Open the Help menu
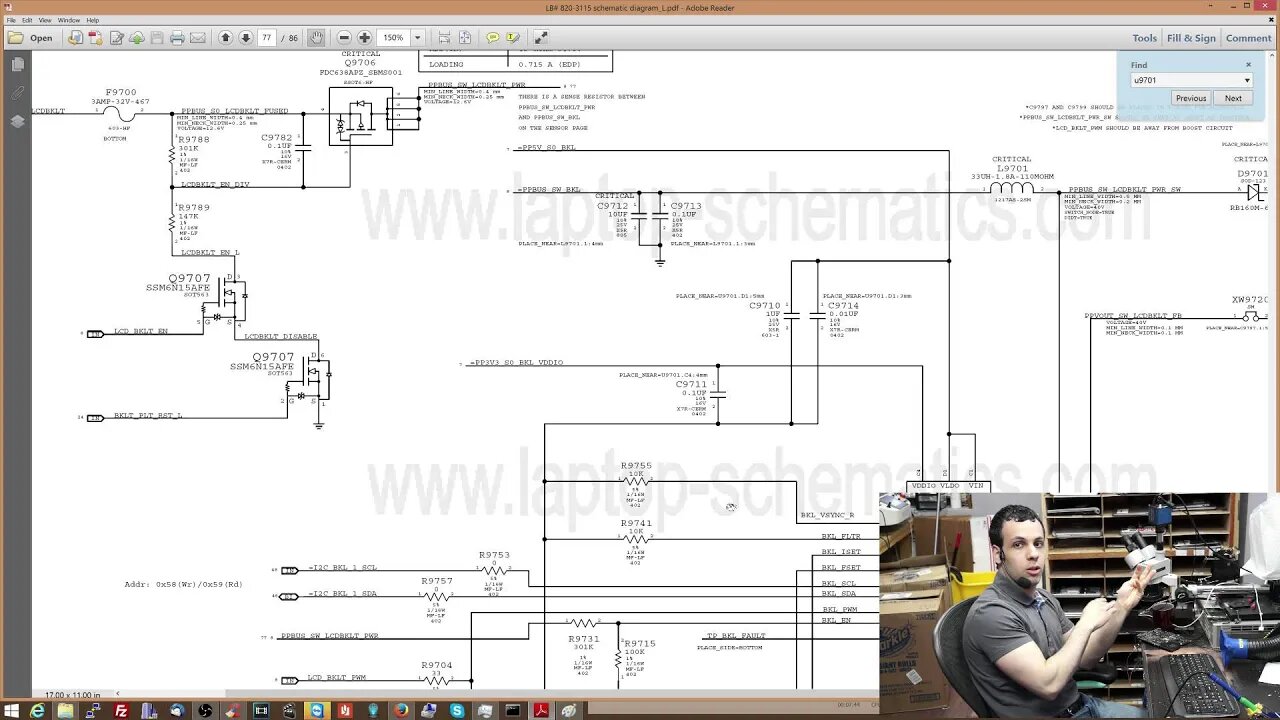 click(x=93, y=20)
